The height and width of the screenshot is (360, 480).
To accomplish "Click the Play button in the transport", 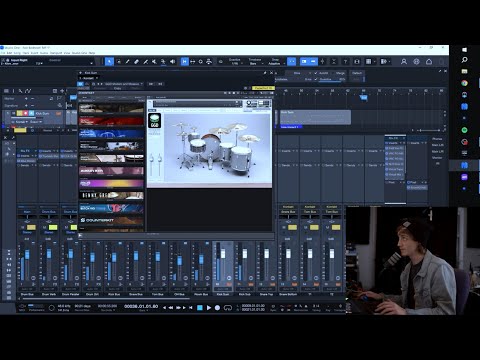I will (209, 308).
